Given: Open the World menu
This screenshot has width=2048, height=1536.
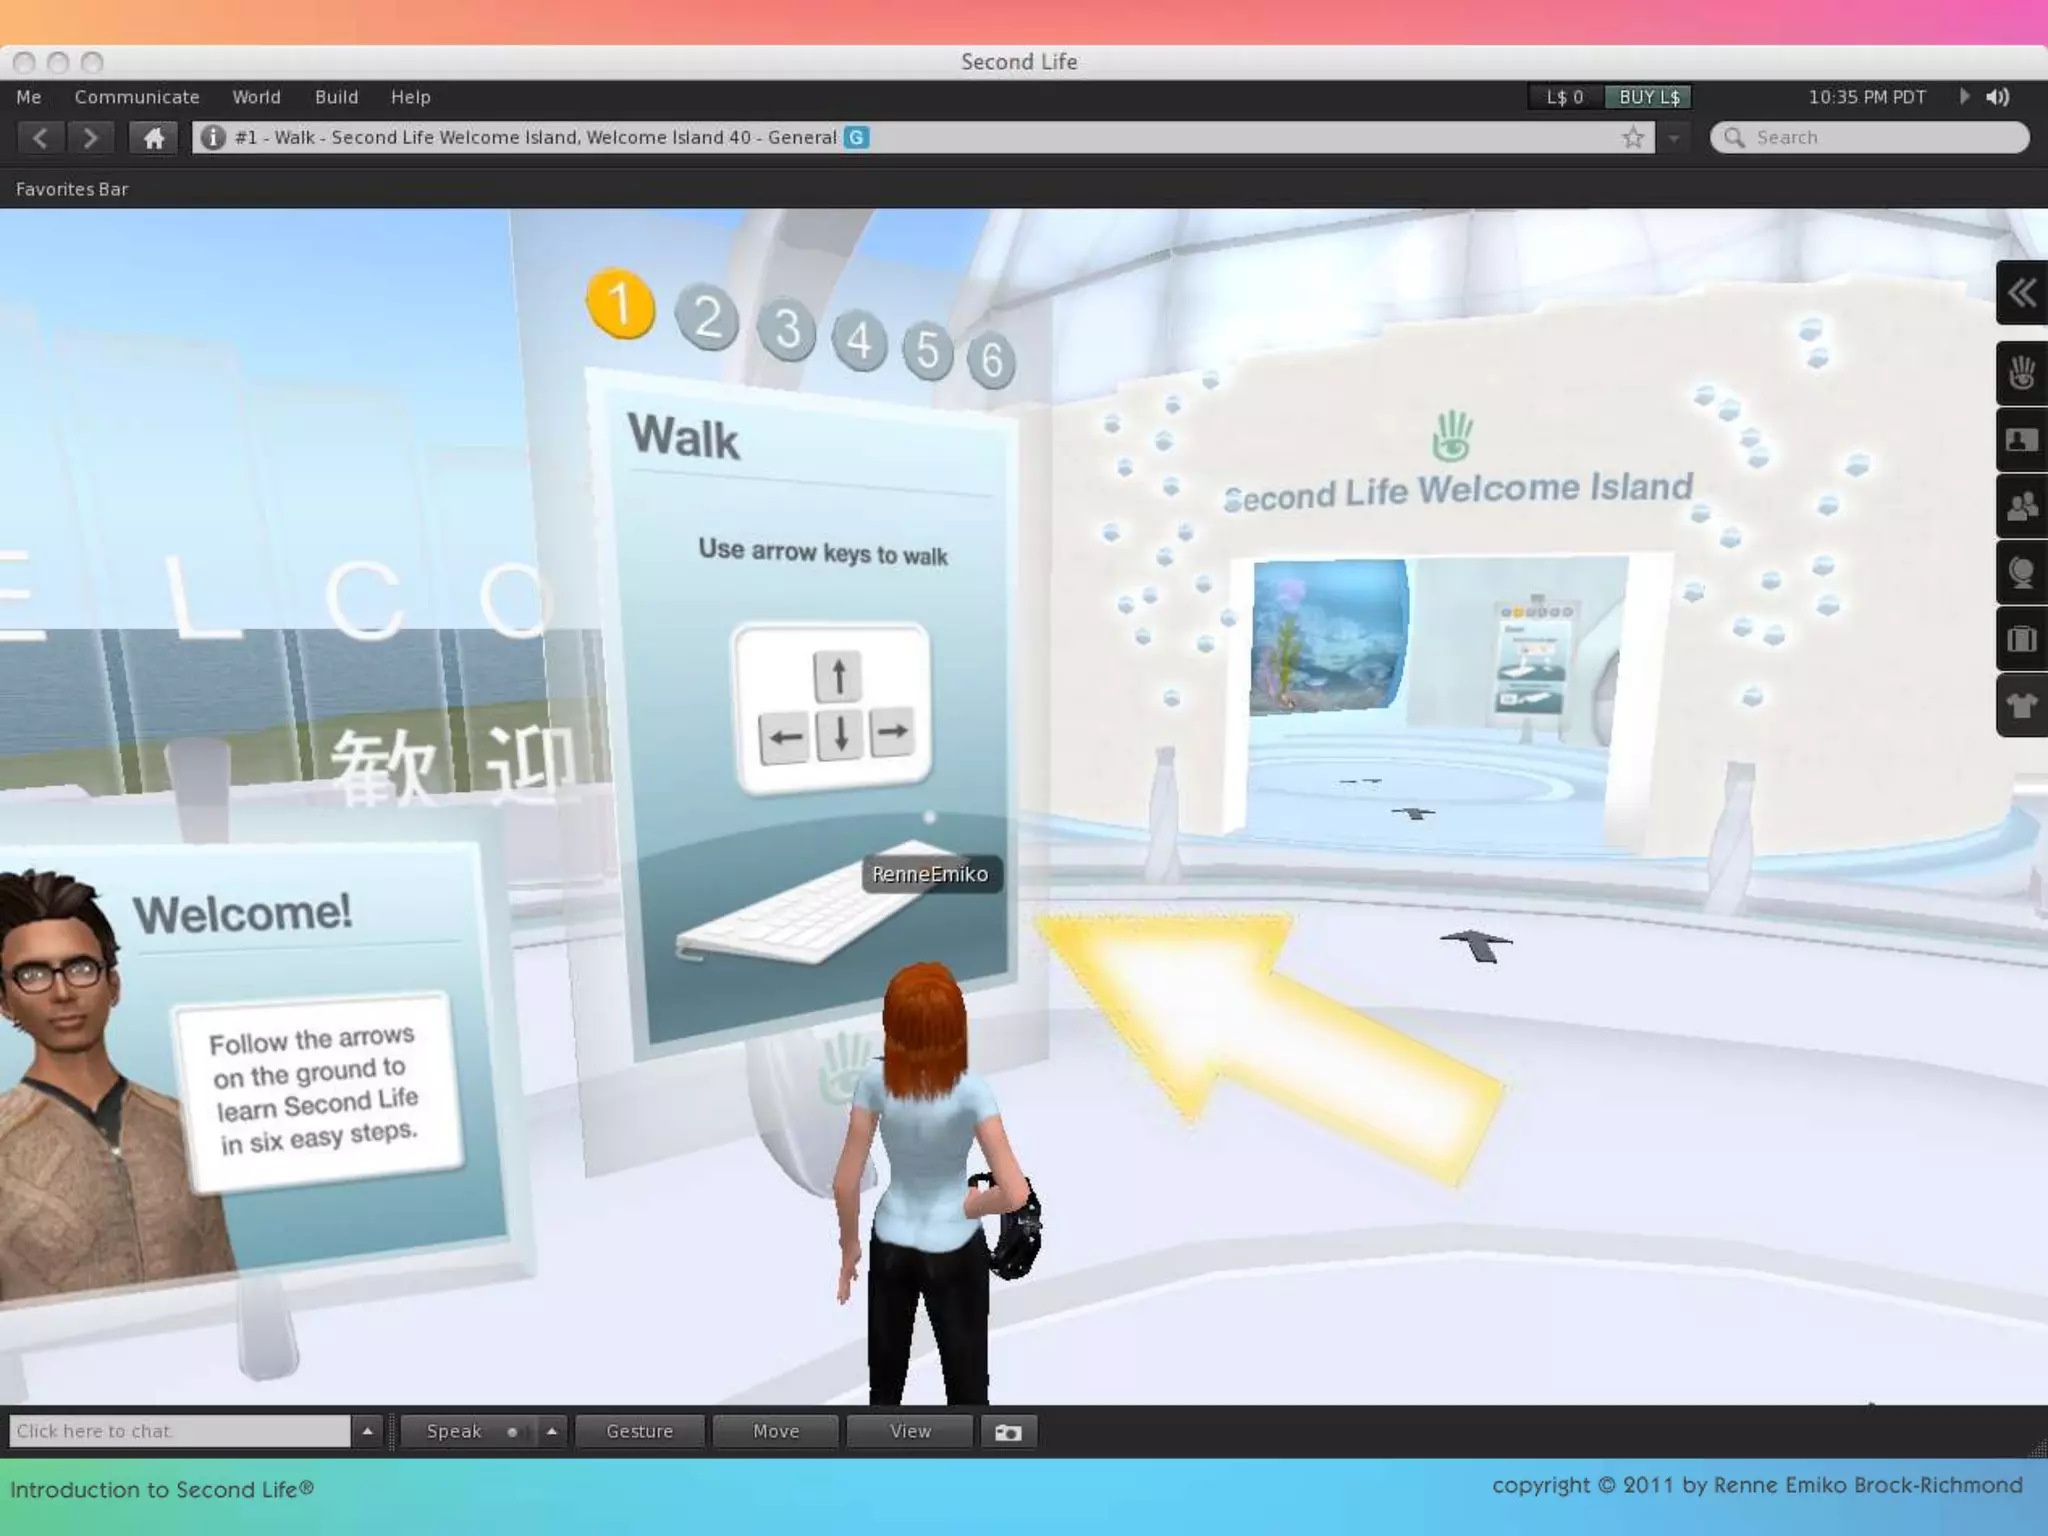Looking at the screenshot, I should 256,97.
